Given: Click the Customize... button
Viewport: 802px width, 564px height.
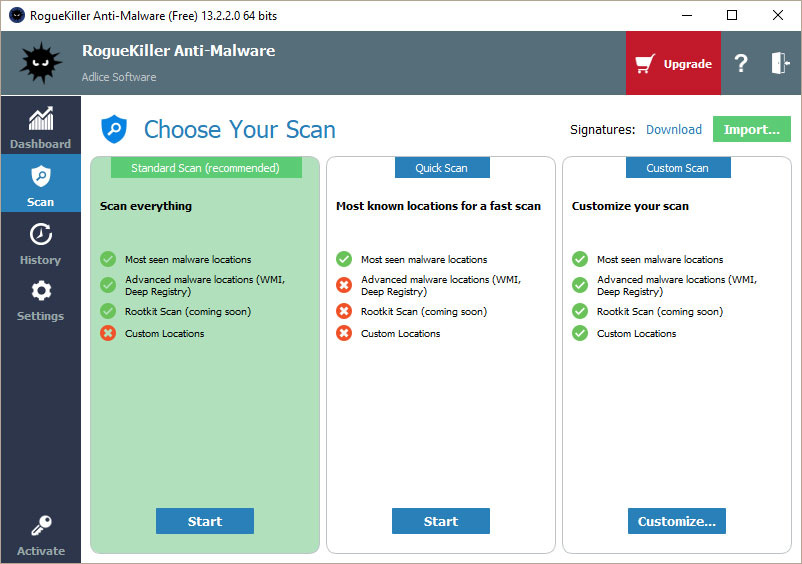Looking at the screenshot, I should tap(677, 521).
